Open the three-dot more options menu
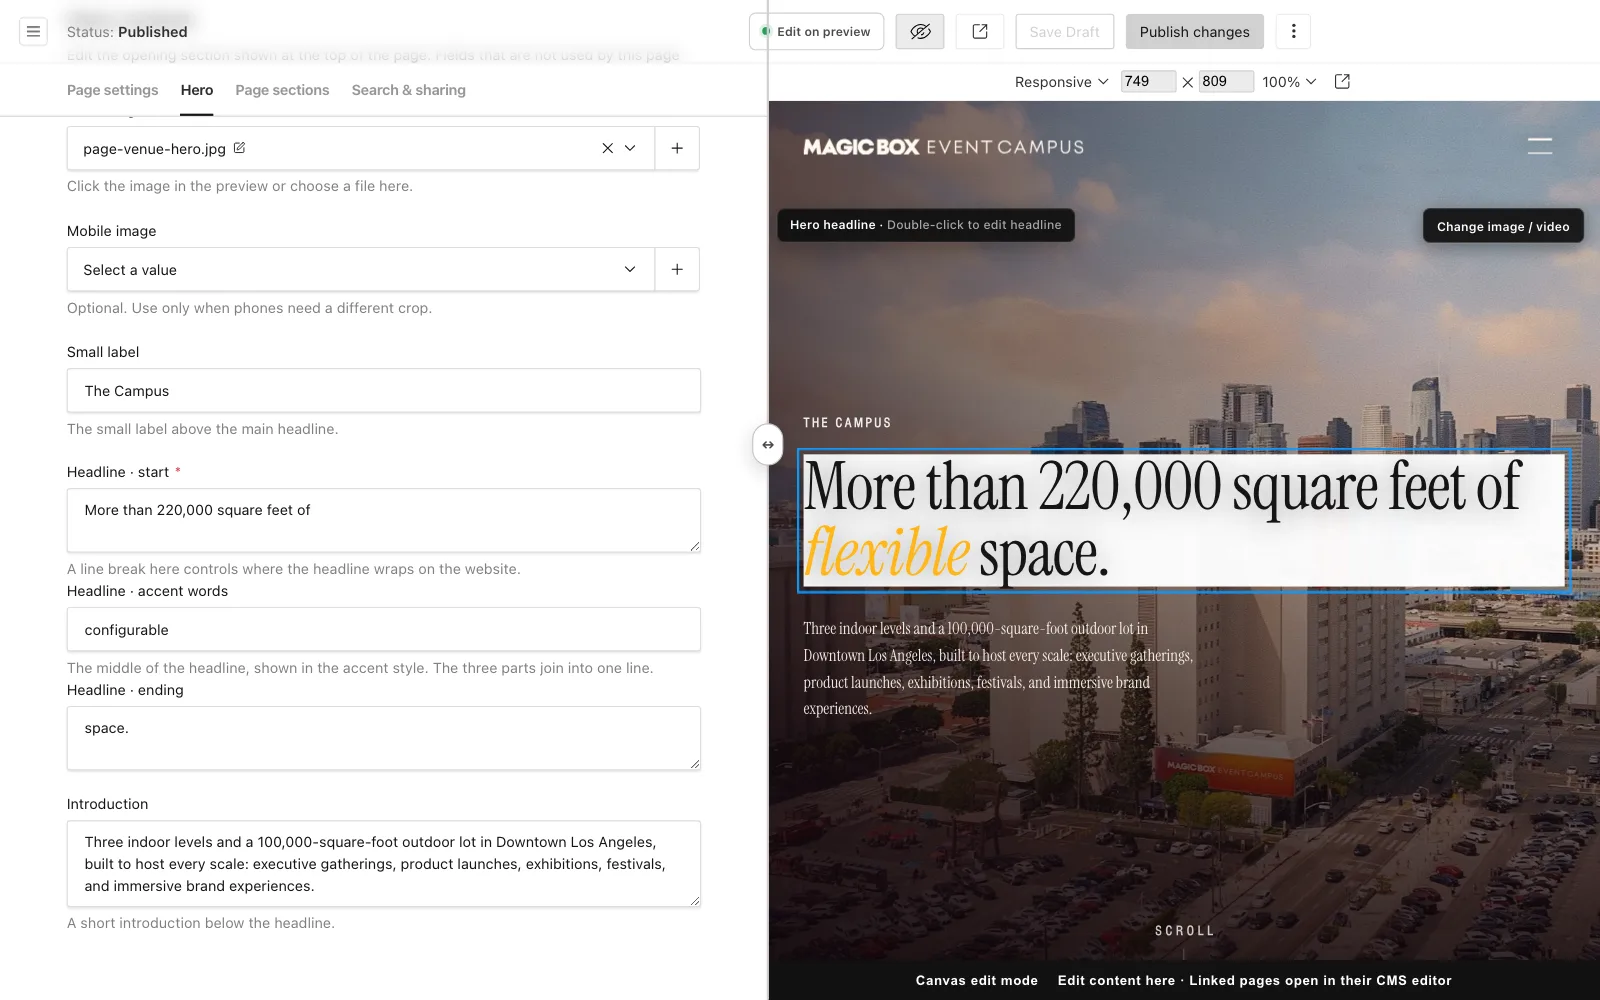 (1293, 32)
